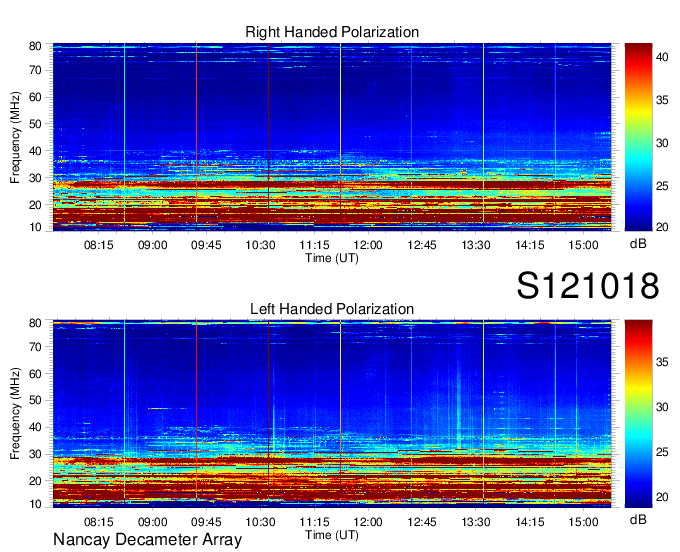This screenshot has height=552, width=680.
Task: Click the dB unit label under top color bar
Action: pyautogui.click(x=638, y=244)
